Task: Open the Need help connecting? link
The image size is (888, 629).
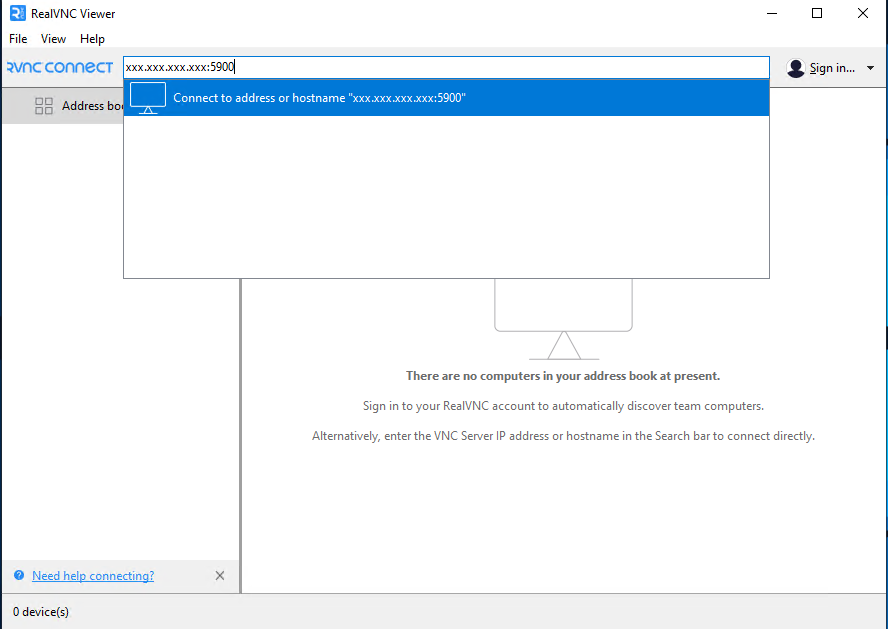Action: pyautogui.click(x=93, y=576)
